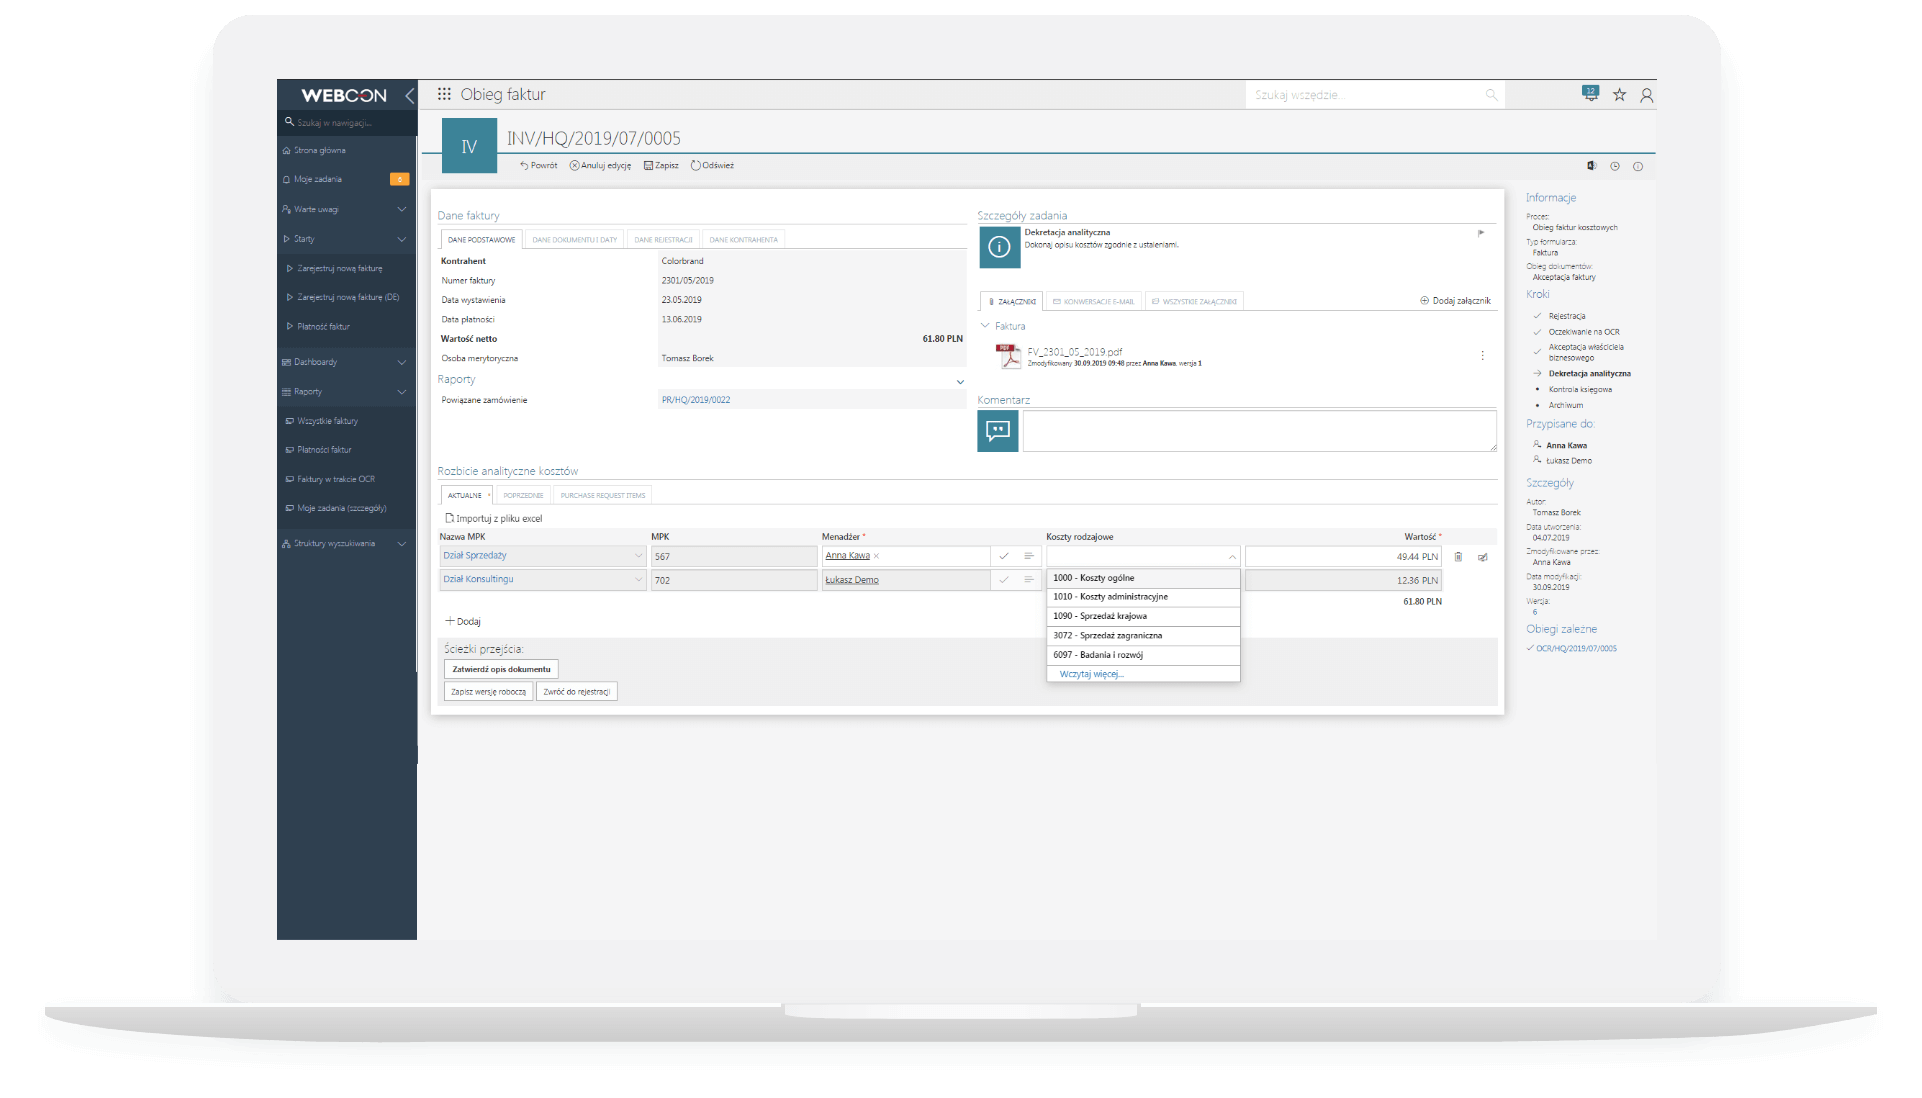Collapse the Faktura attachments group
Viewport: 1922px width, 1098px height.
[985, 326]
